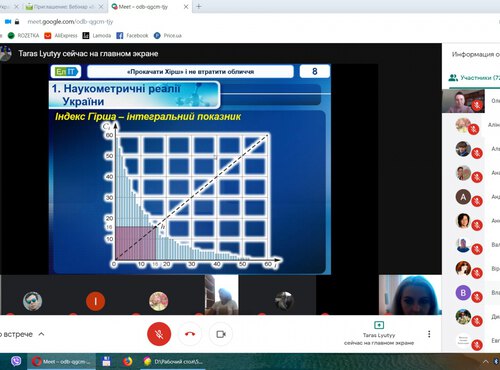Open the three-dot more options menu
The image size is (500, 370).
pos(429,334)
